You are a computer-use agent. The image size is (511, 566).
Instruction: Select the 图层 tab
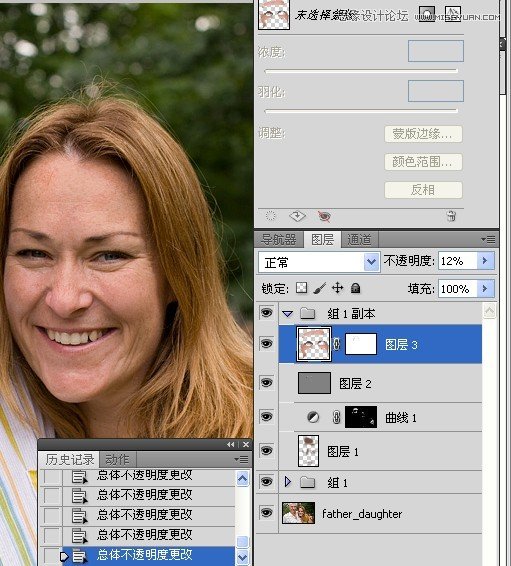[322, 239]
